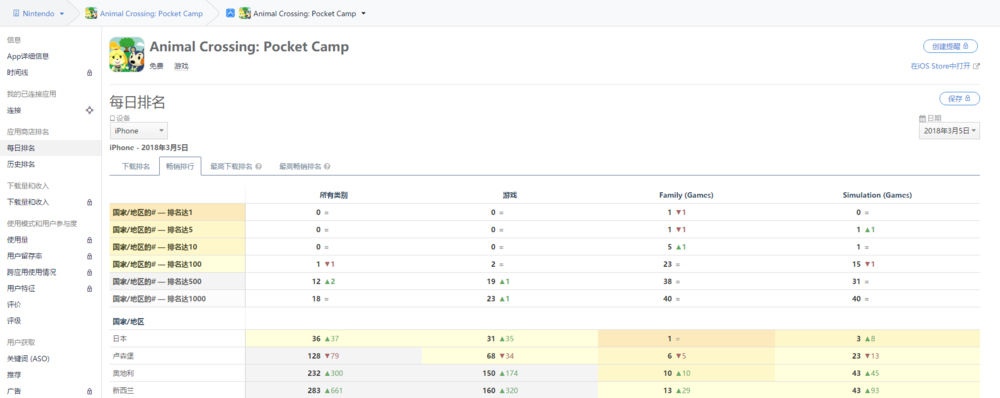
Task: Select 每日排名 in the sidebar
Action: pyautogui.click(x=50, y=148)
